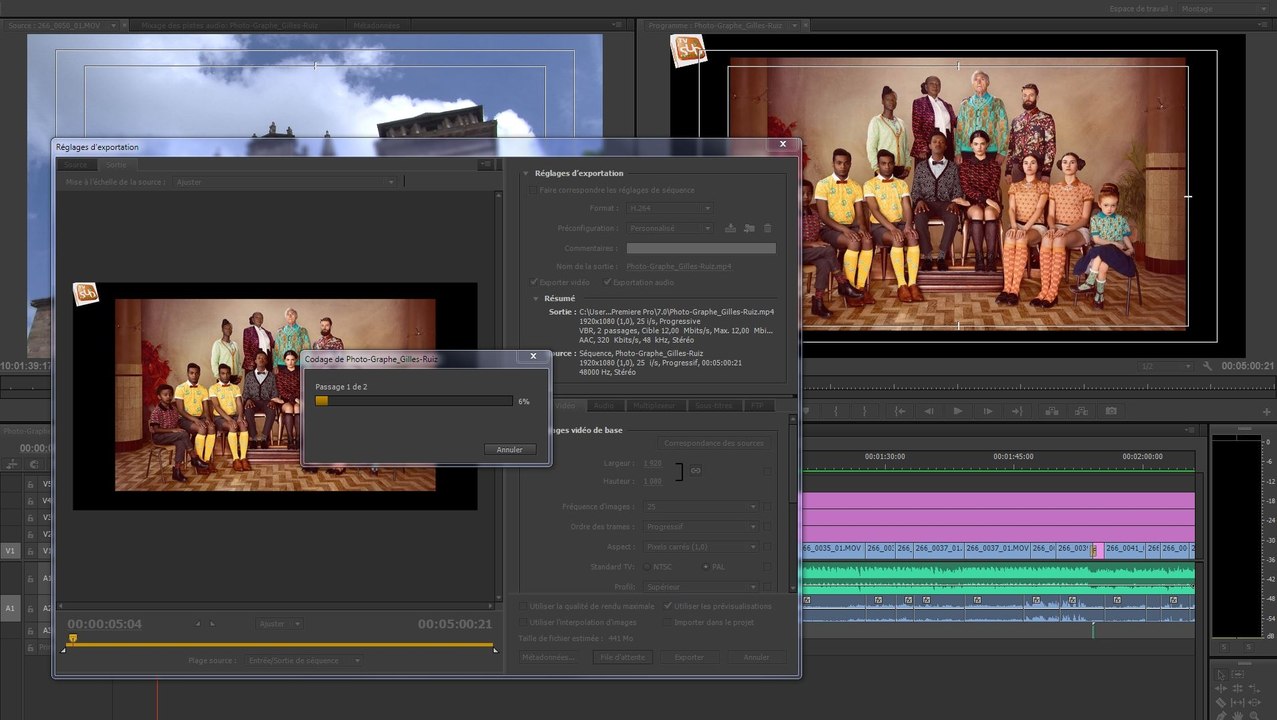The height and width of the screenshot is (720, 1277).
Task: Click the Métadonnées button
Action: (548, 657)
